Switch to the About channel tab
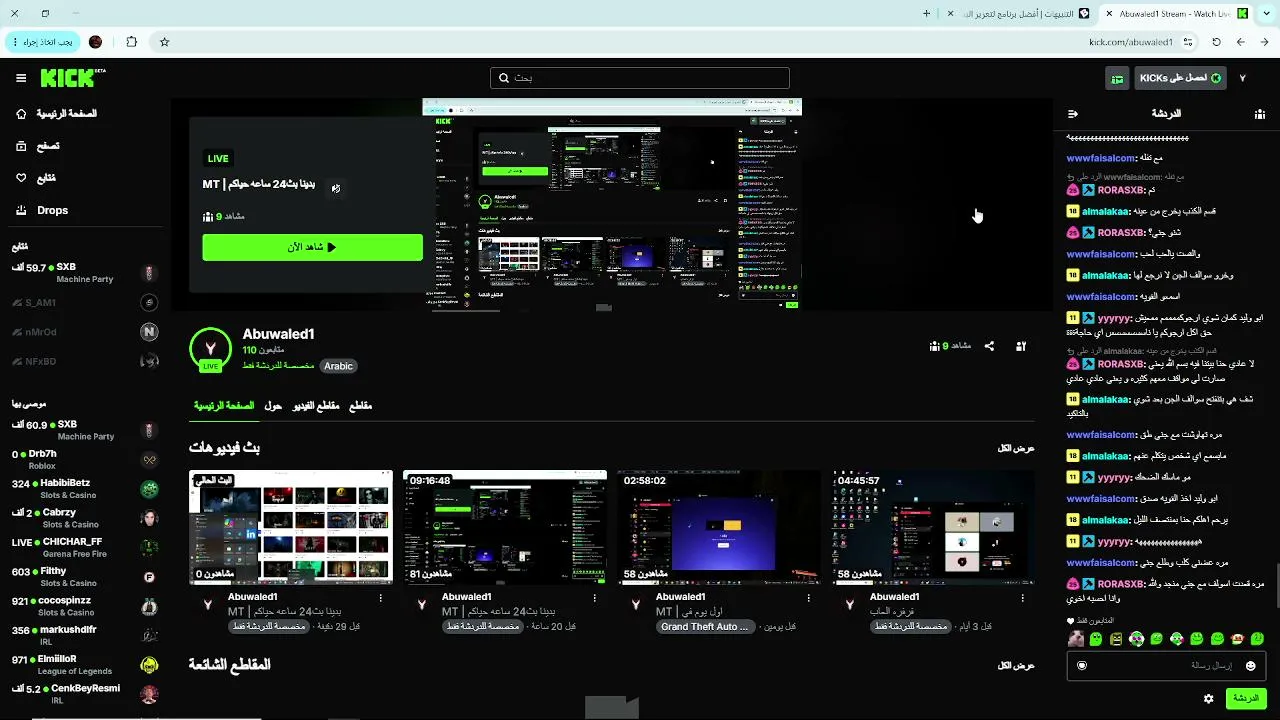The image size is (1280, 720). (273, 406)
